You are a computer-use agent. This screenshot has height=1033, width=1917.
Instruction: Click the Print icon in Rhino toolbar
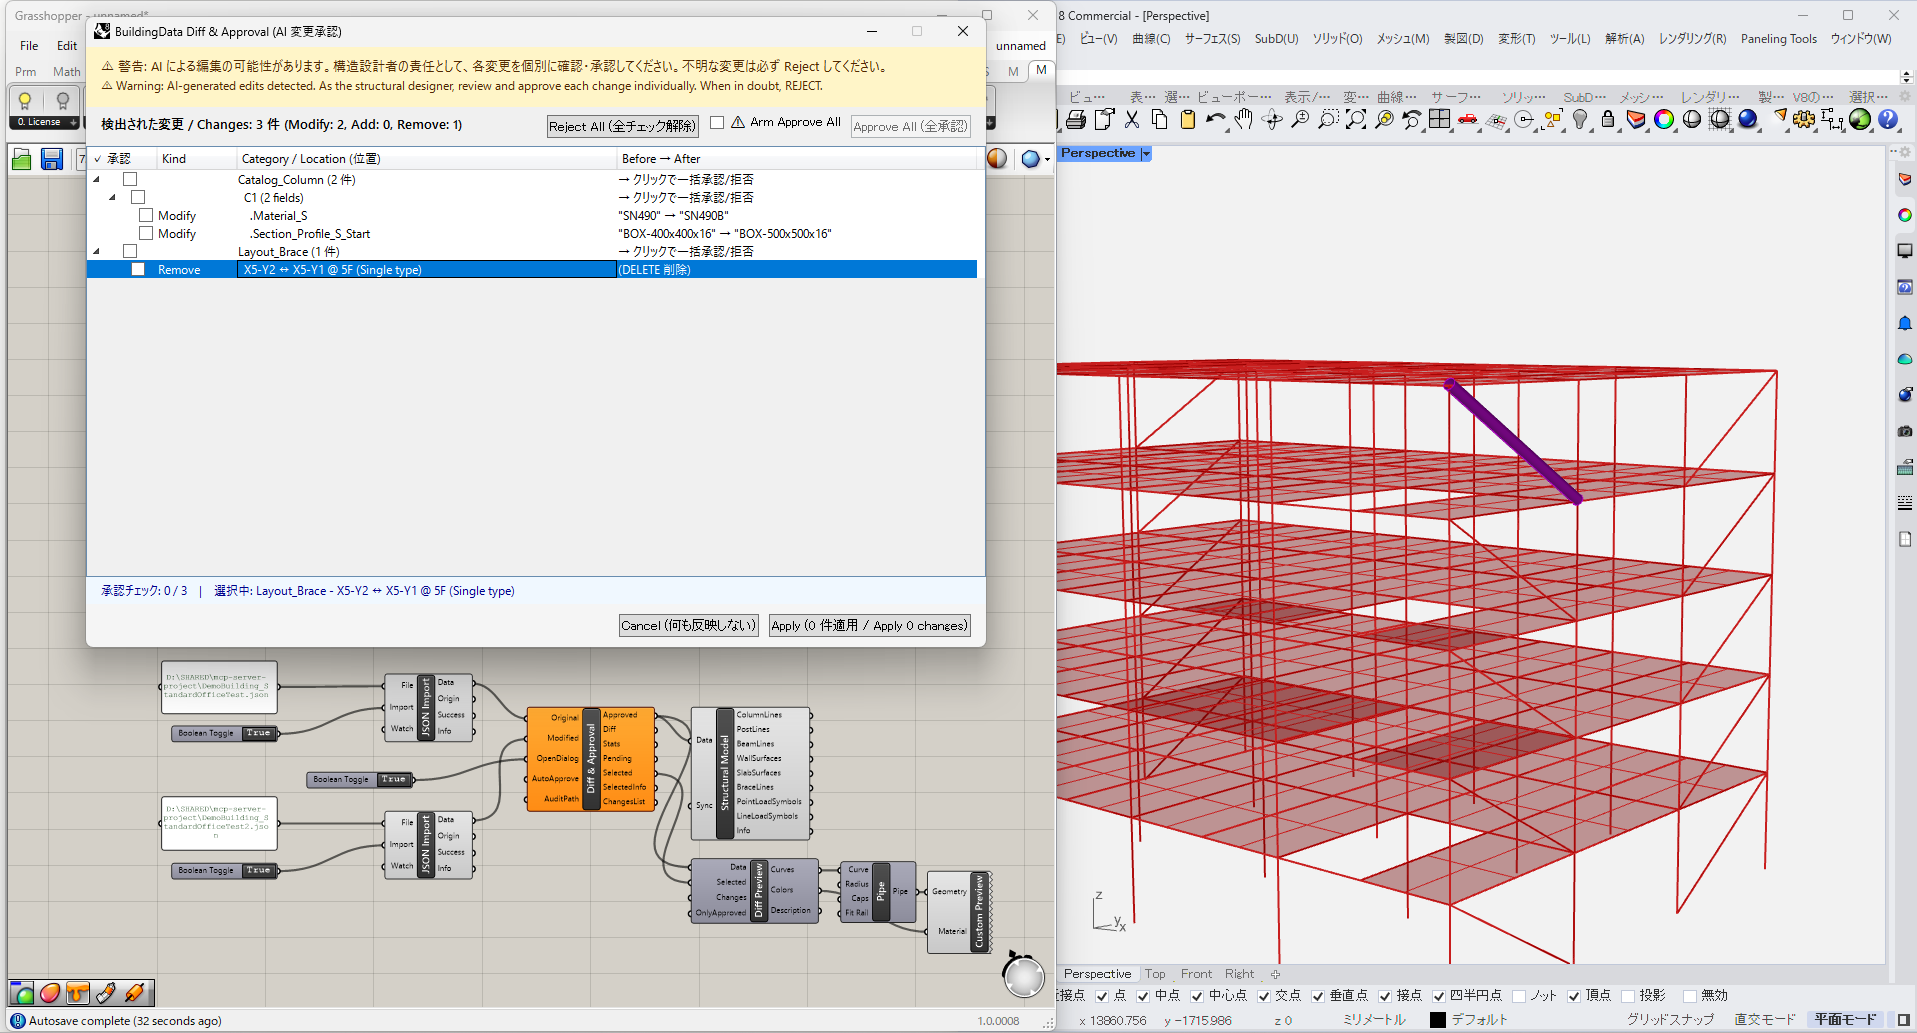(x=1076, y=120)
